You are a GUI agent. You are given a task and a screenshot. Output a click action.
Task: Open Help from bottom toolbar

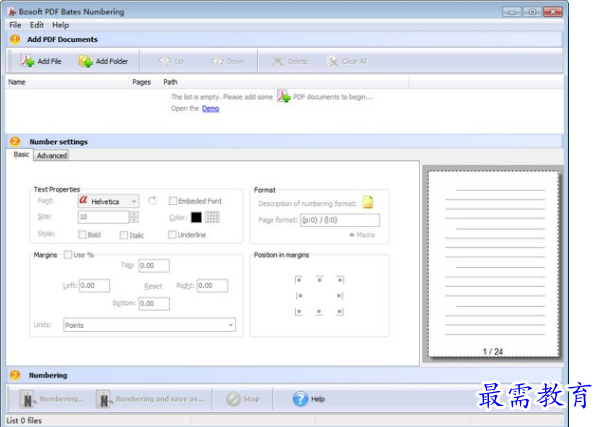[x=308, y=399]
